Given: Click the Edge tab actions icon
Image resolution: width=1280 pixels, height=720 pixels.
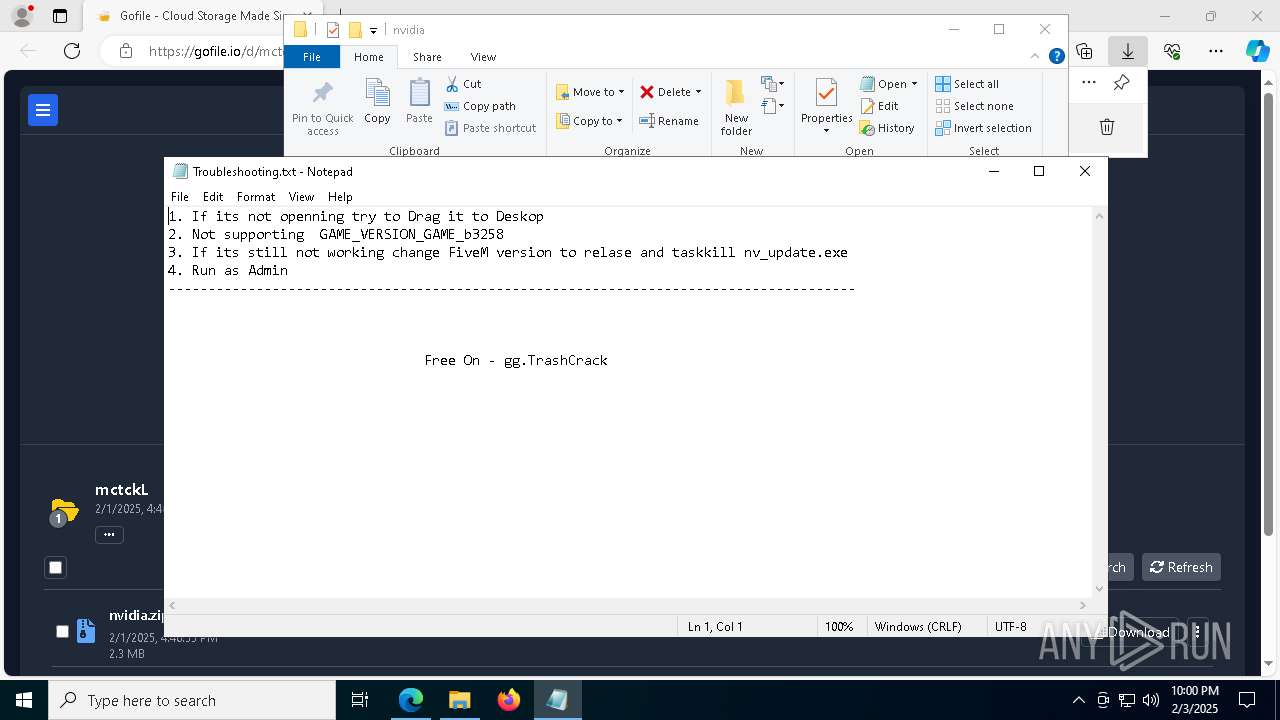Looking at the screenshot, I should [60, 16].
